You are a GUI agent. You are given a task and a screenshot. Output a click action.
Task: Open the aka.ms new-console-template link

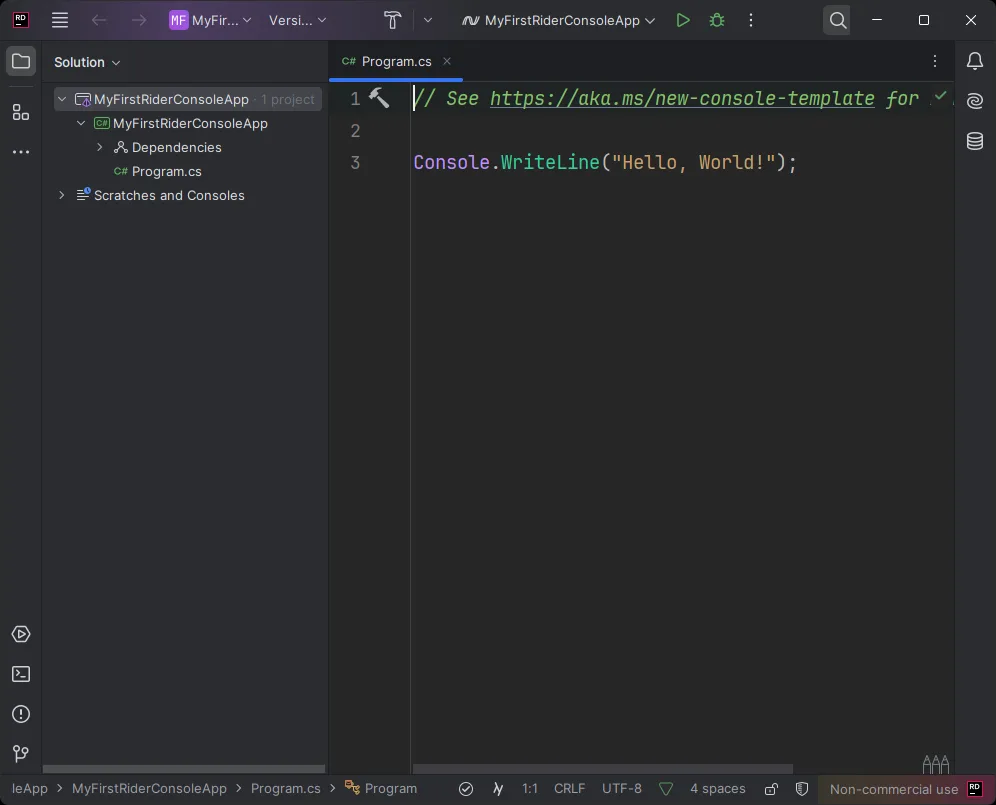point(682,98)
